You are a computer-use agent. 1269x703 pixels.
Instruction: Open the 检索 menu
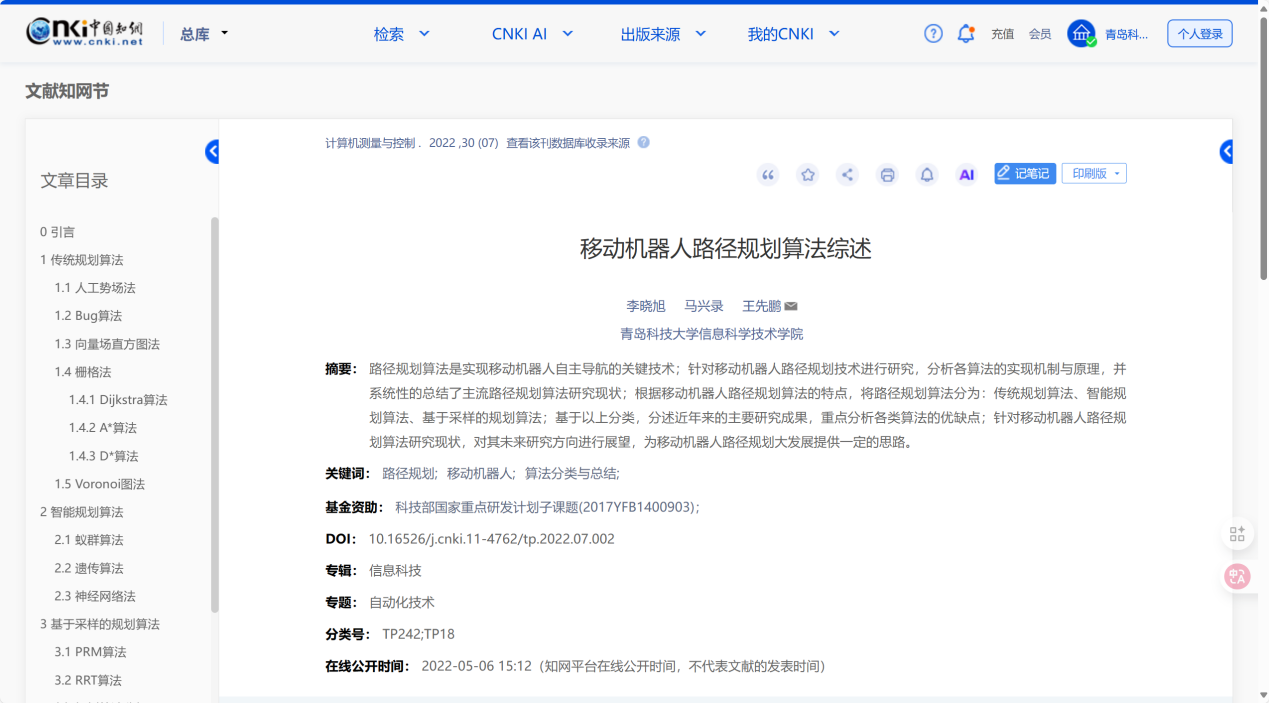coord(401,34)
